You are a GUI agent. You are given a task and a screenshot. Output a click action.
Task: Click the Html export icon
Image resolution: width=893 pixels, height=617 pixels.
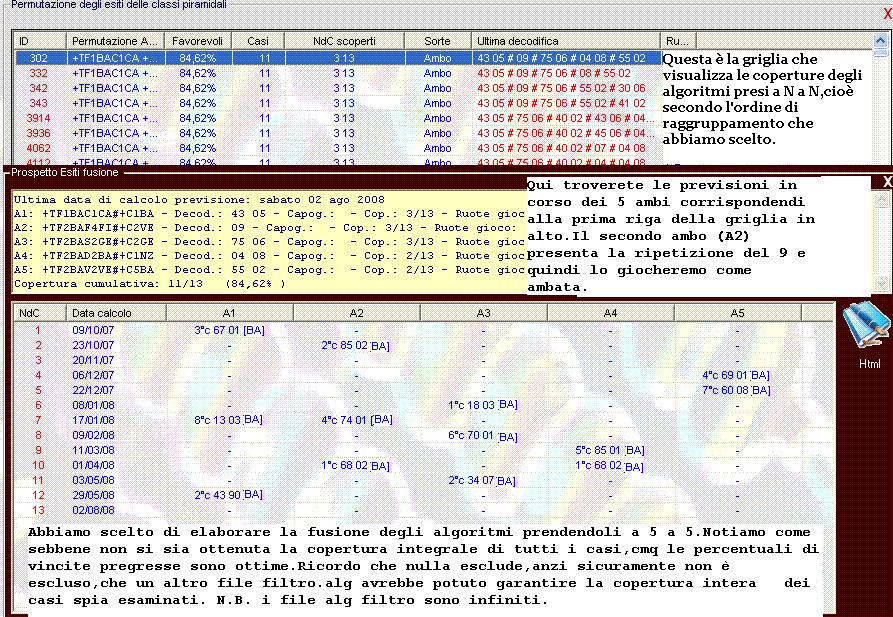click(x=866, y=330)
